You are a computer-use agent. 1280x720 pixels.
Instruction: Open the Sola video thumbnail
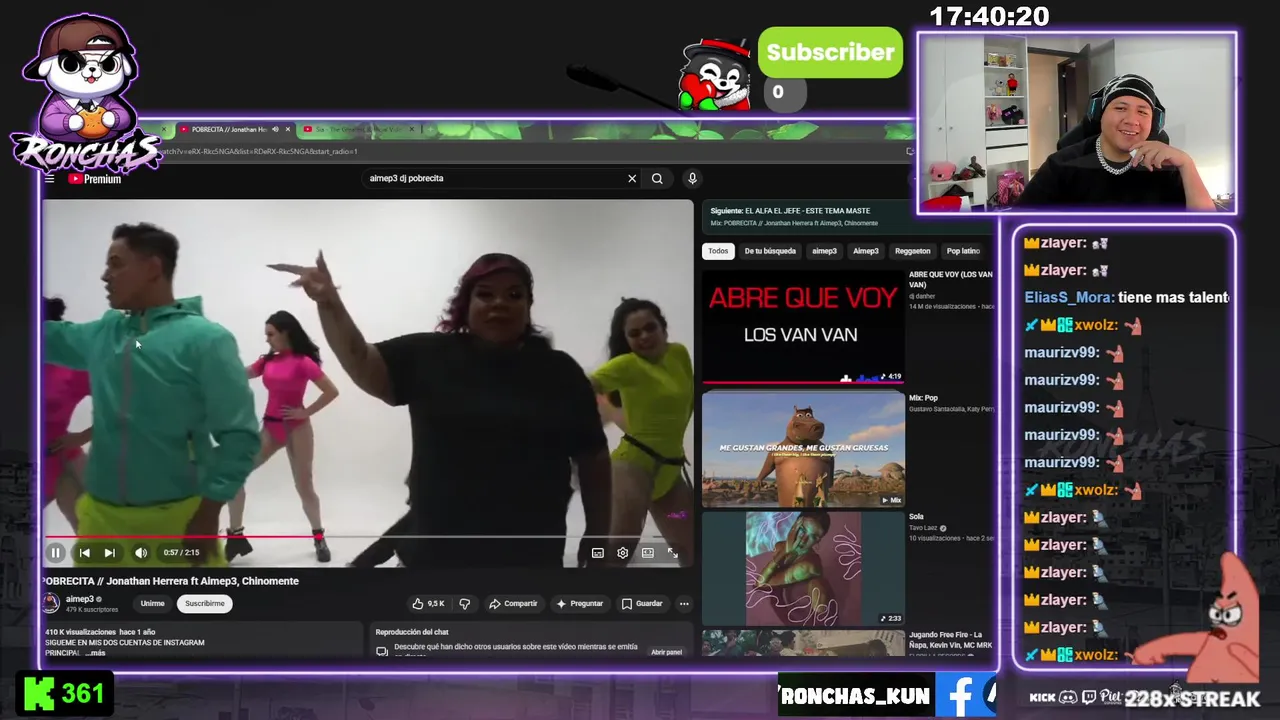tap(803, 569)
